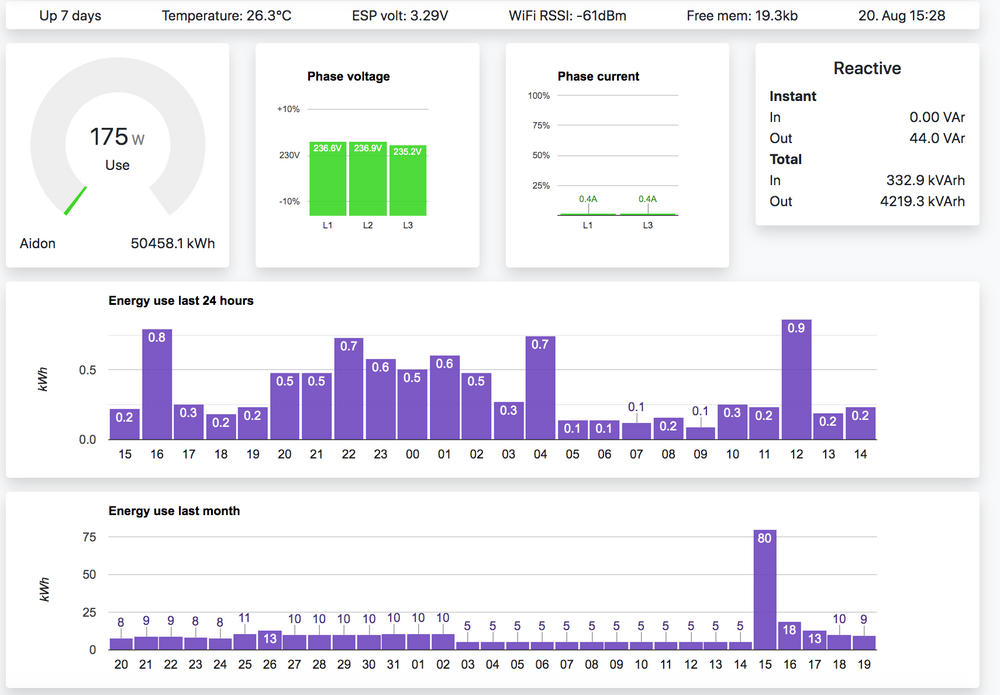
Task: Select the L2 voltage bar showing 236.9V
Action: point(368,180)
